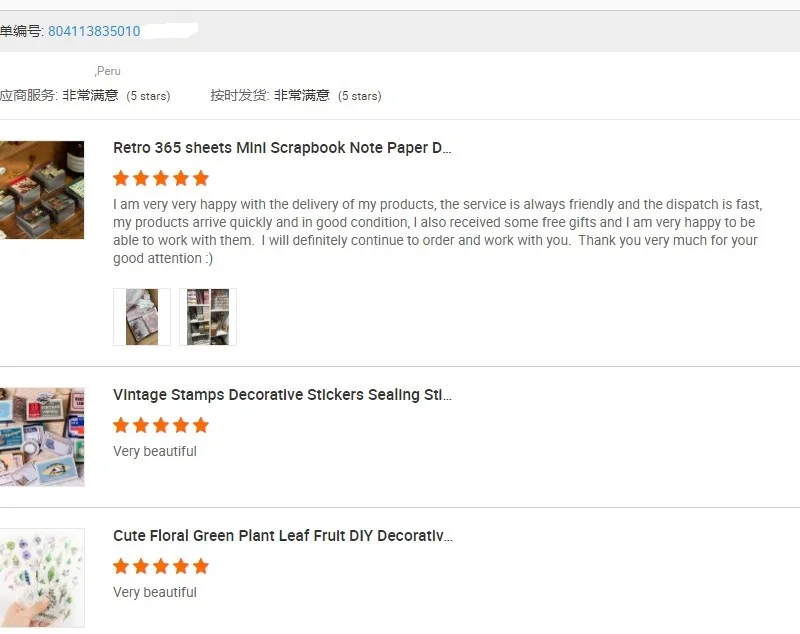Click first star under Vintage Stamps title
800x634 pixels.
tap(121, 426)
